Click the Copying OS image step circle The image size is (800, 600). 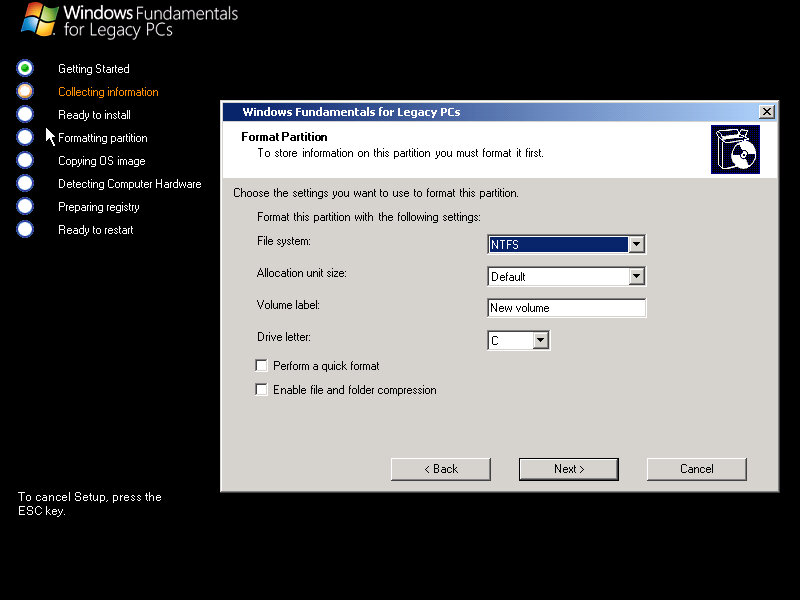25,160
